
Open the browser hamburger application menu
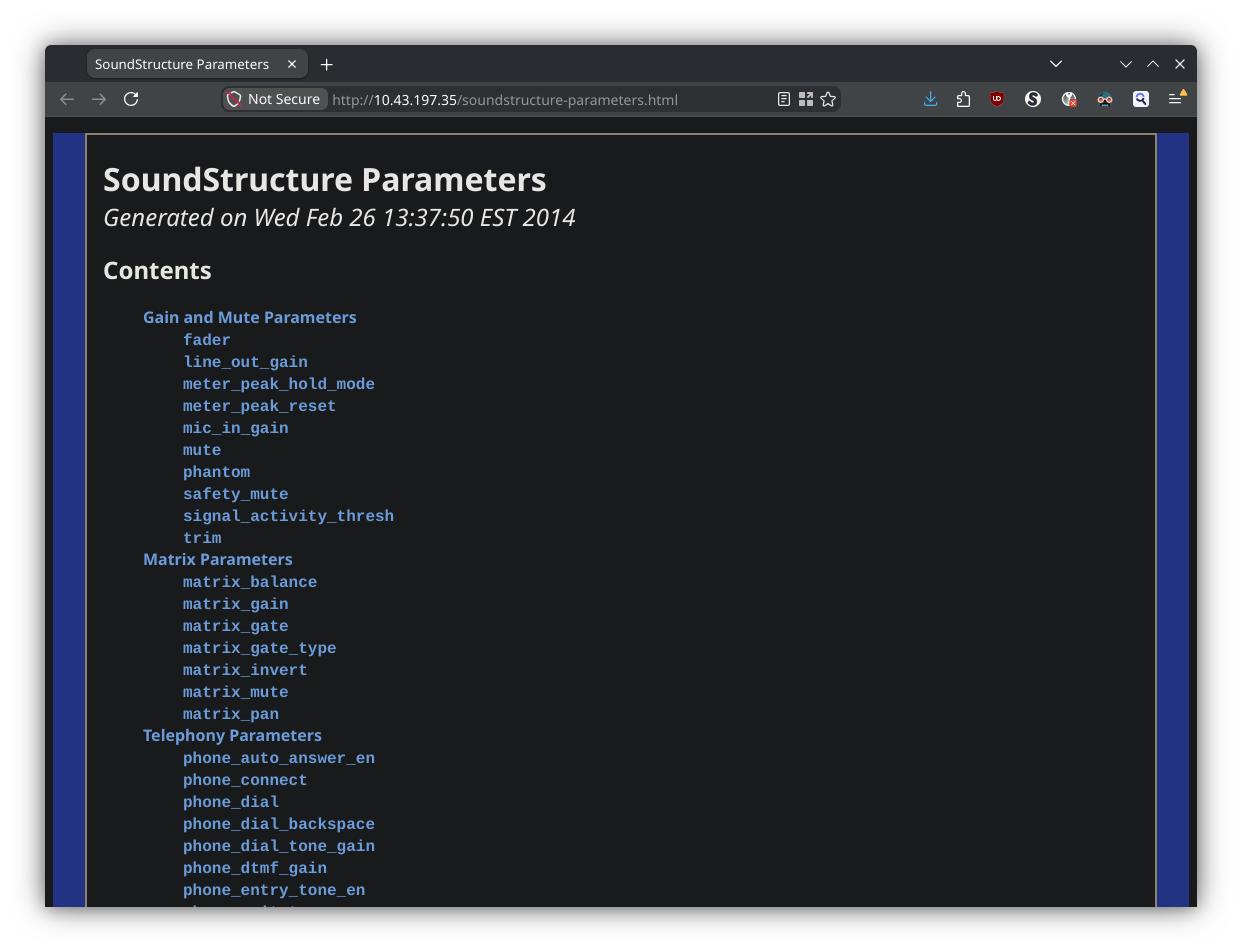(x=1176, y=99)
